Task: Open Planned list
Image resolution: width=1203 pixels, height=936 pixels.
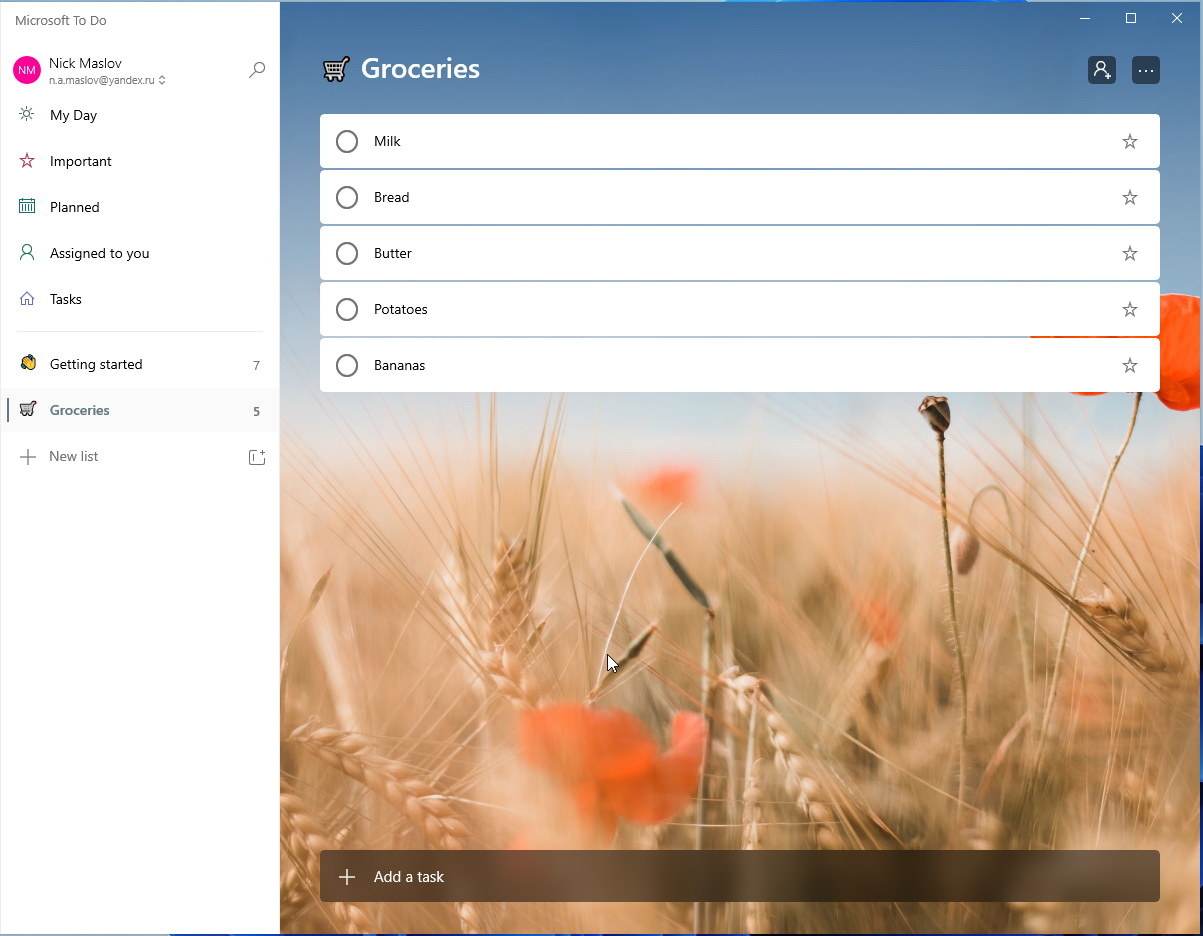Action: [x=140, y=207]
